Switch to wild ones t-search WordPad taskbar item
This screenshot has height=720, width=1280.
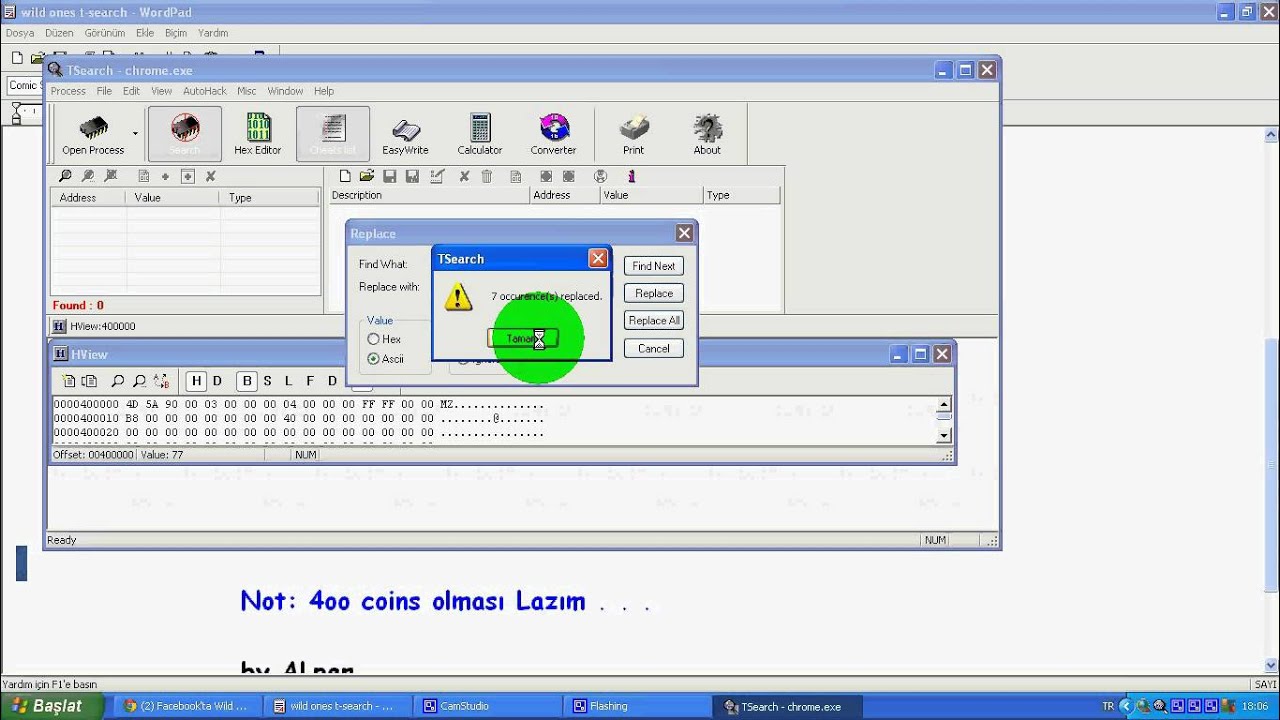[x=338, y=706]
